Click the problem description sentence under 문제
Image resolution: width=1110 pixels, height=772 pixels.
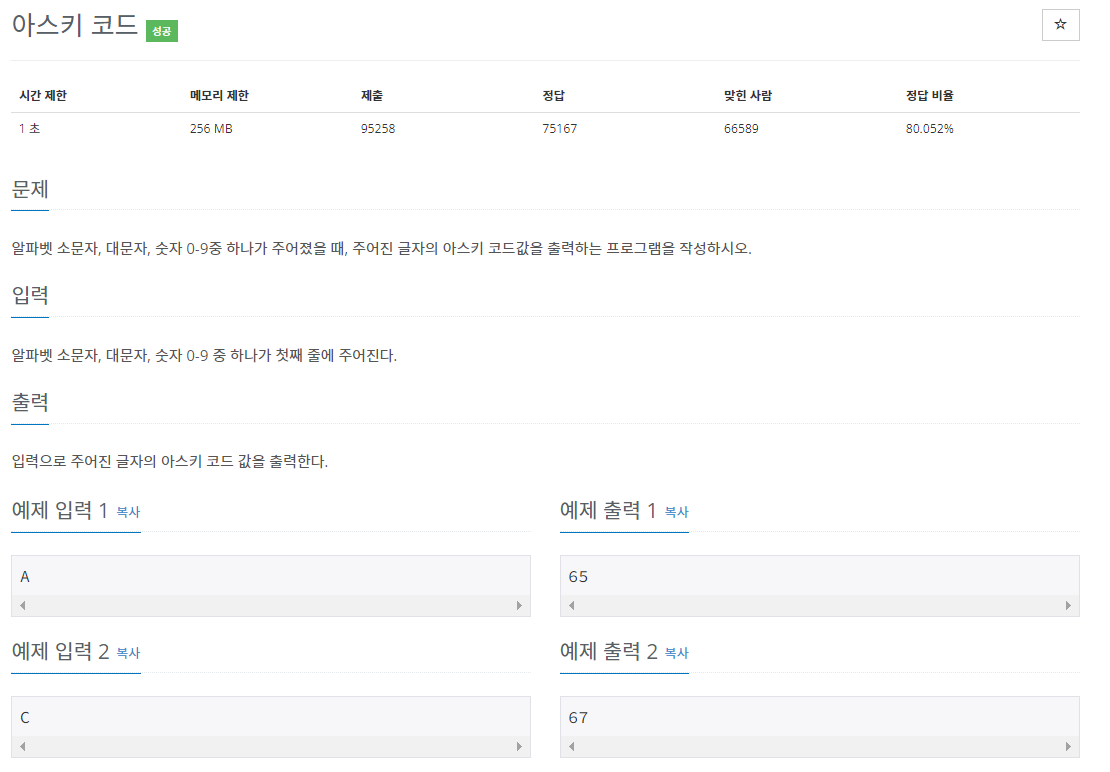[x=382, y=248]
